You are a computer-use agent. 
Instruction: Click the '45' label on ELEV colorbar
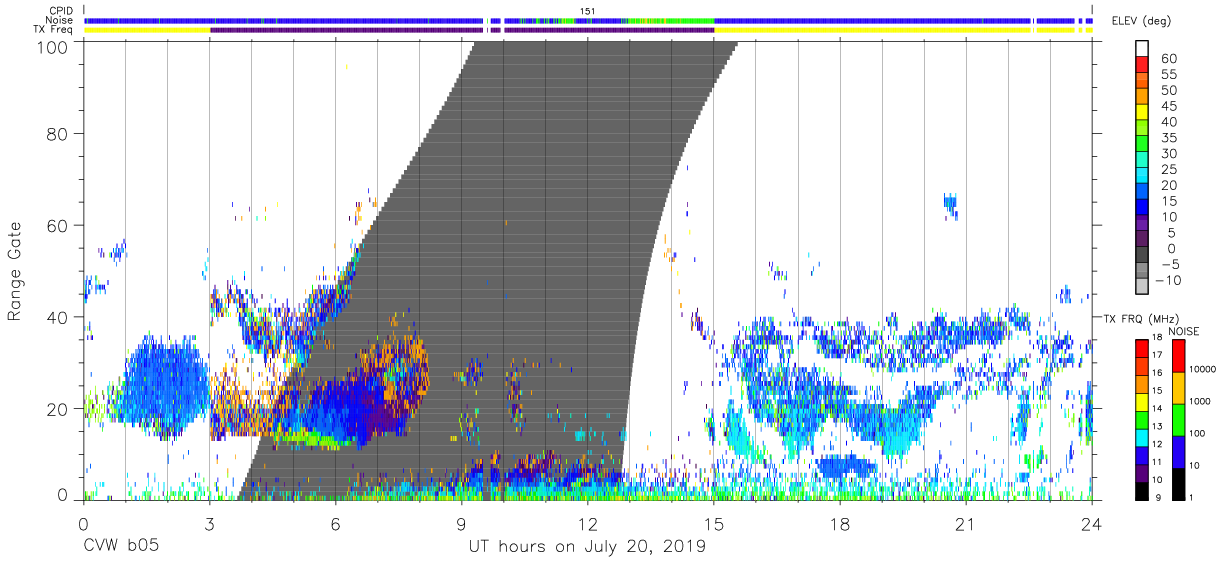(x=1168, y=106)
